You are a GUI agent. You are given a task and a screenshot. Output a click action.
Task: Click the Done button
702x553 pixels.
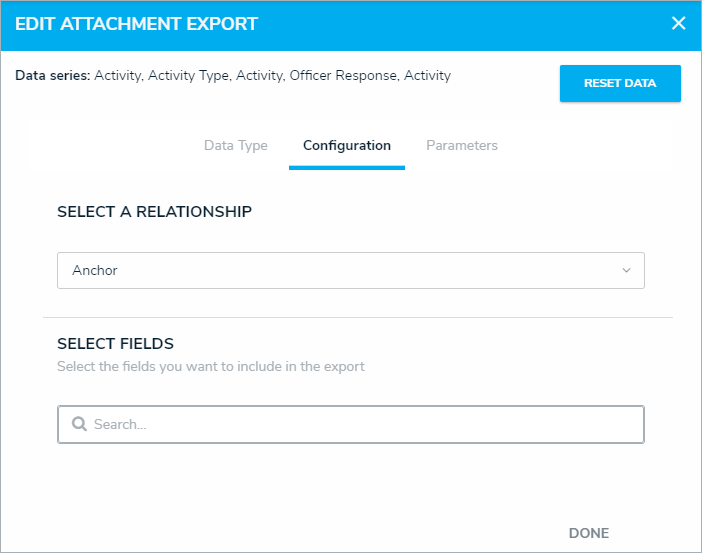point(589,533)
